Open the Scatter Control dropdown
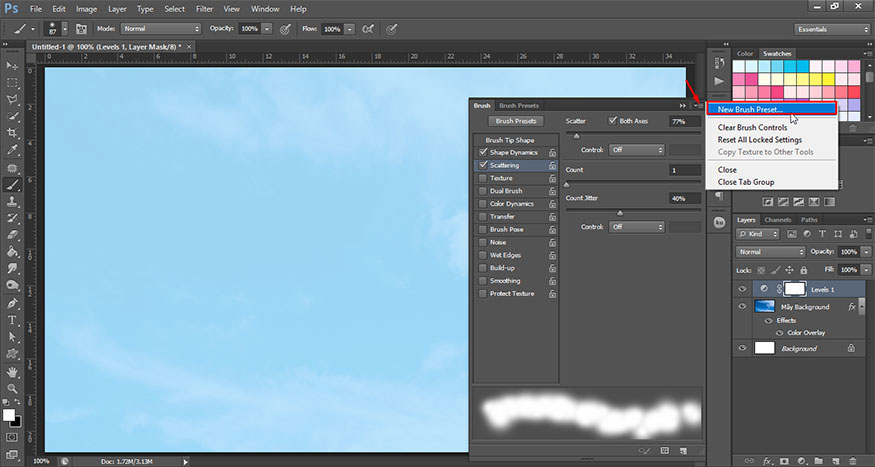Viewport: 875px width, 467px height. point(637,150)
